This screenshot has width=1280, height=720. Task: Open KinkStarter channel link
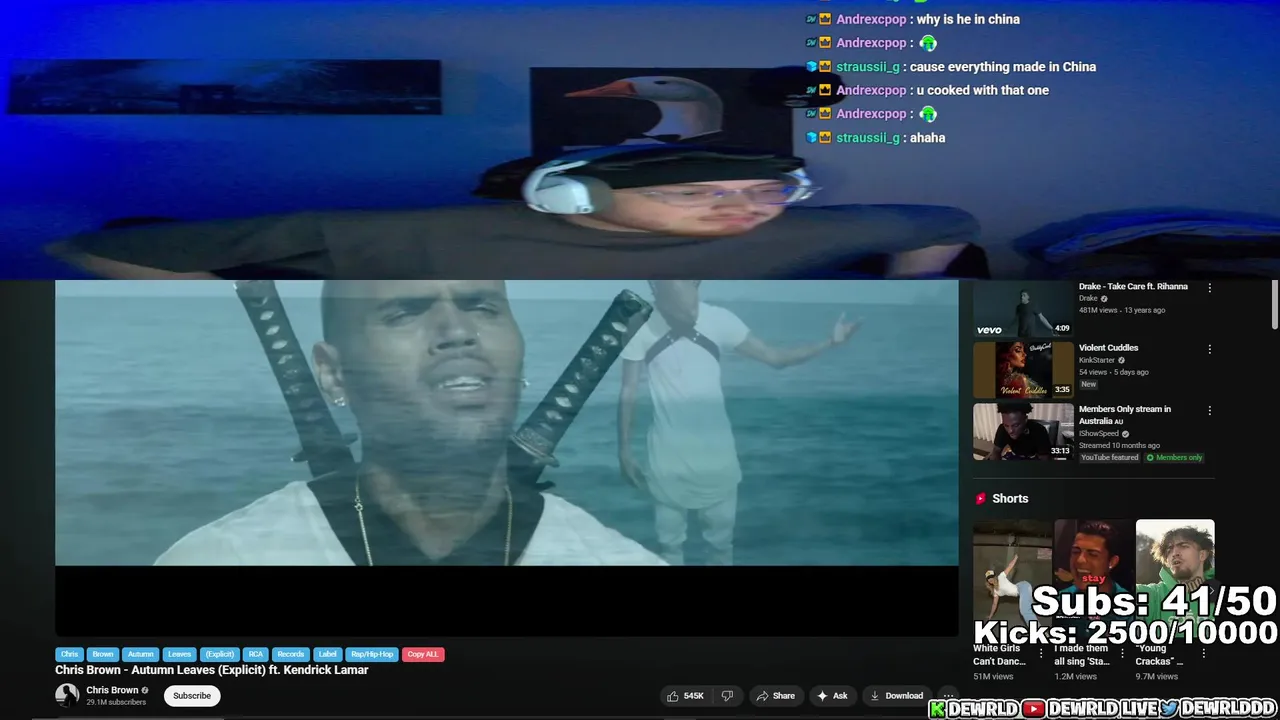[1096, 360]
